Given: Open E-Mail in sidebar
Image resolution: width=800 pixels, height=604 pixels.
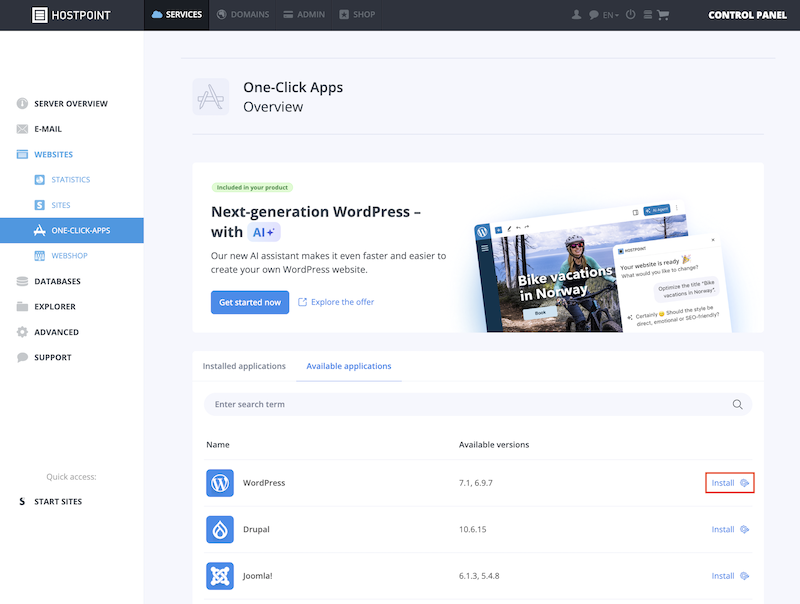Looking at the screenshot, I should coord(48,129).
